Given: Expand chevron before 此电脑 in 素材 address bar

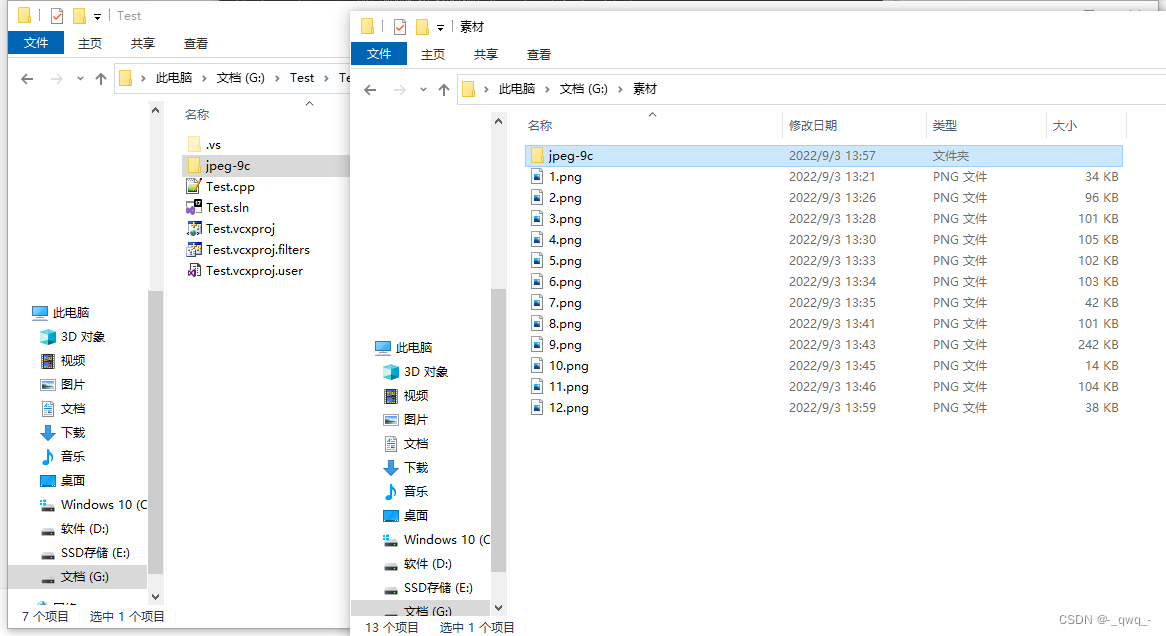Looking at the screenshot, I should pyautogui.click(x=486, y=89).
